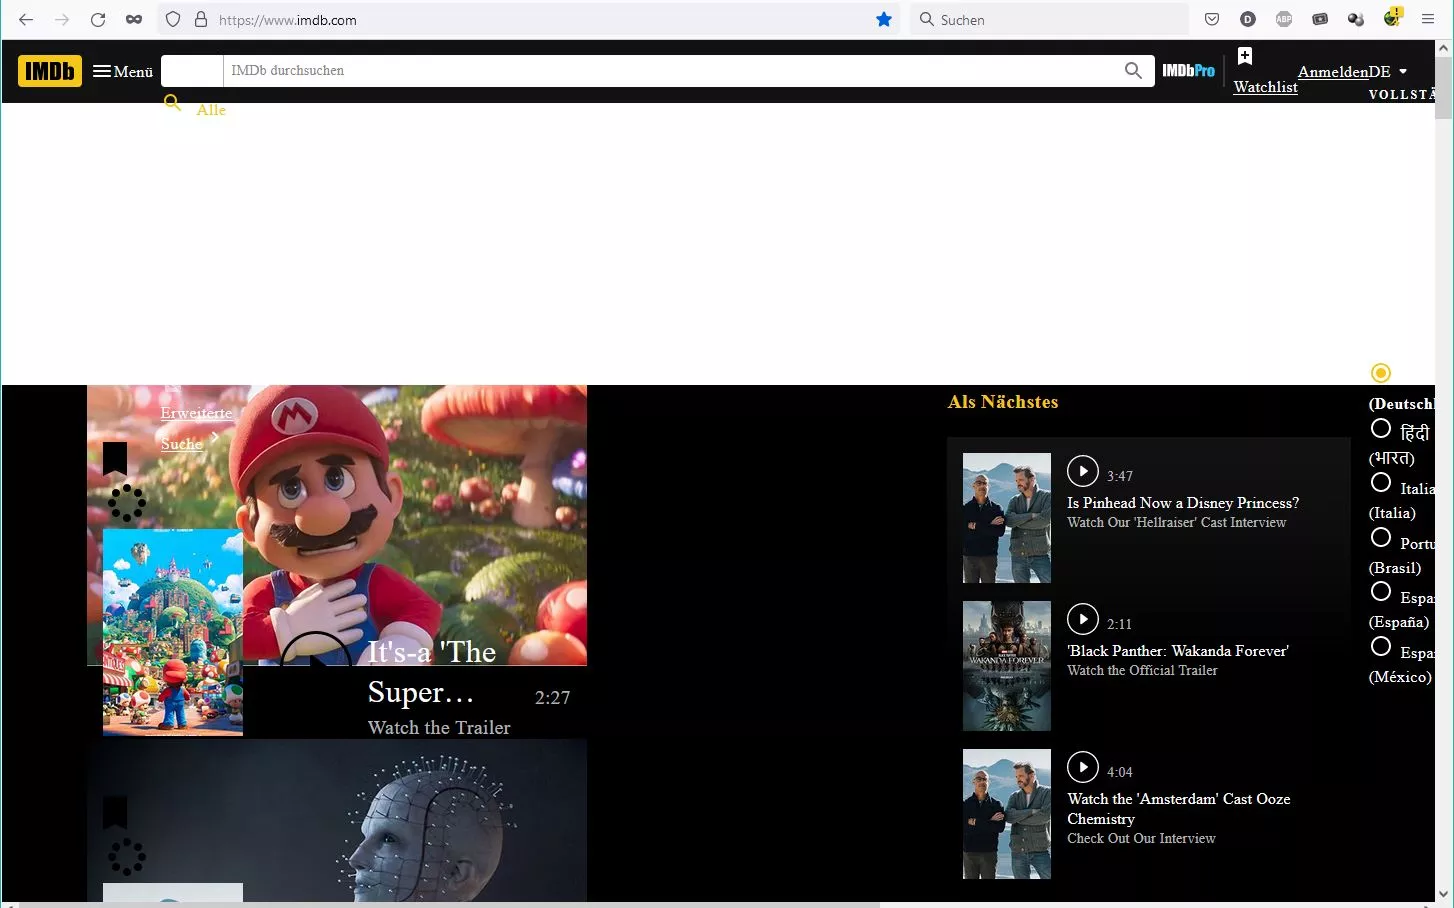
Task: Reload the page in the browser
Action: (x=98, y=20)
